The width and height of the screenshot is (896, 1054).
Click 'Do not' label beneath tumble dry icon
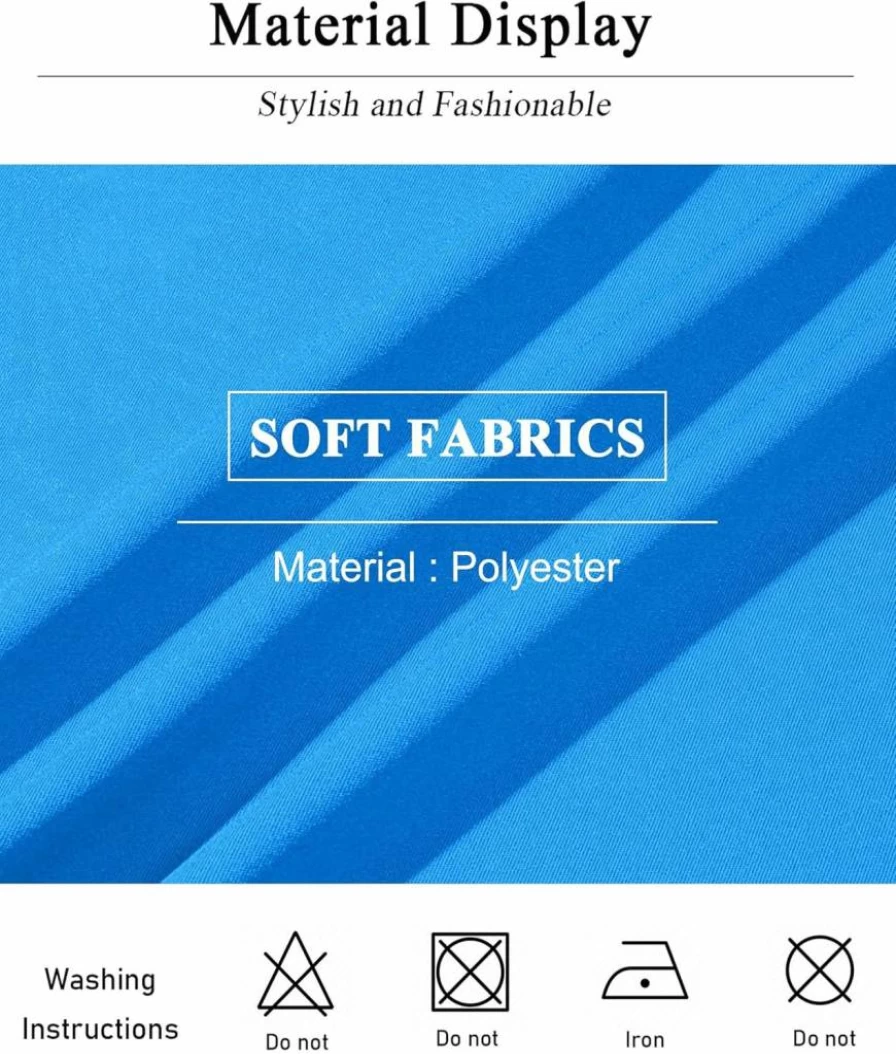click(467, 1039)
